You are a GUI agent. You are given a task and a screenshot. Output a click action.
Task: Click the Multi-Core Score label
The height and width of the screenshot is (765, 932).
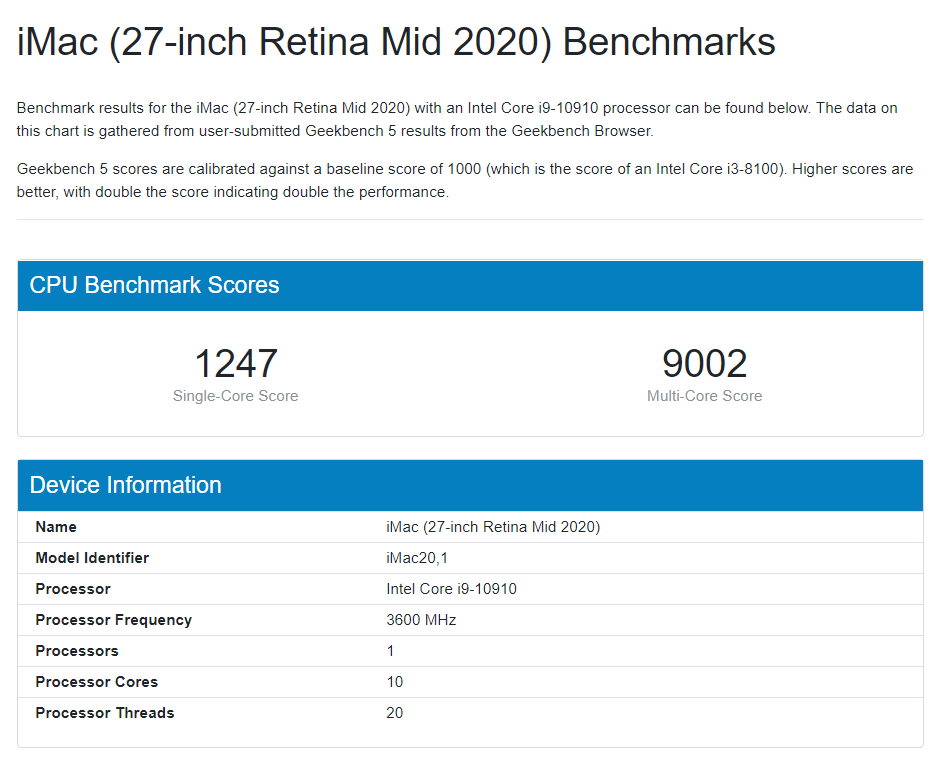click(x=704, y=396)
